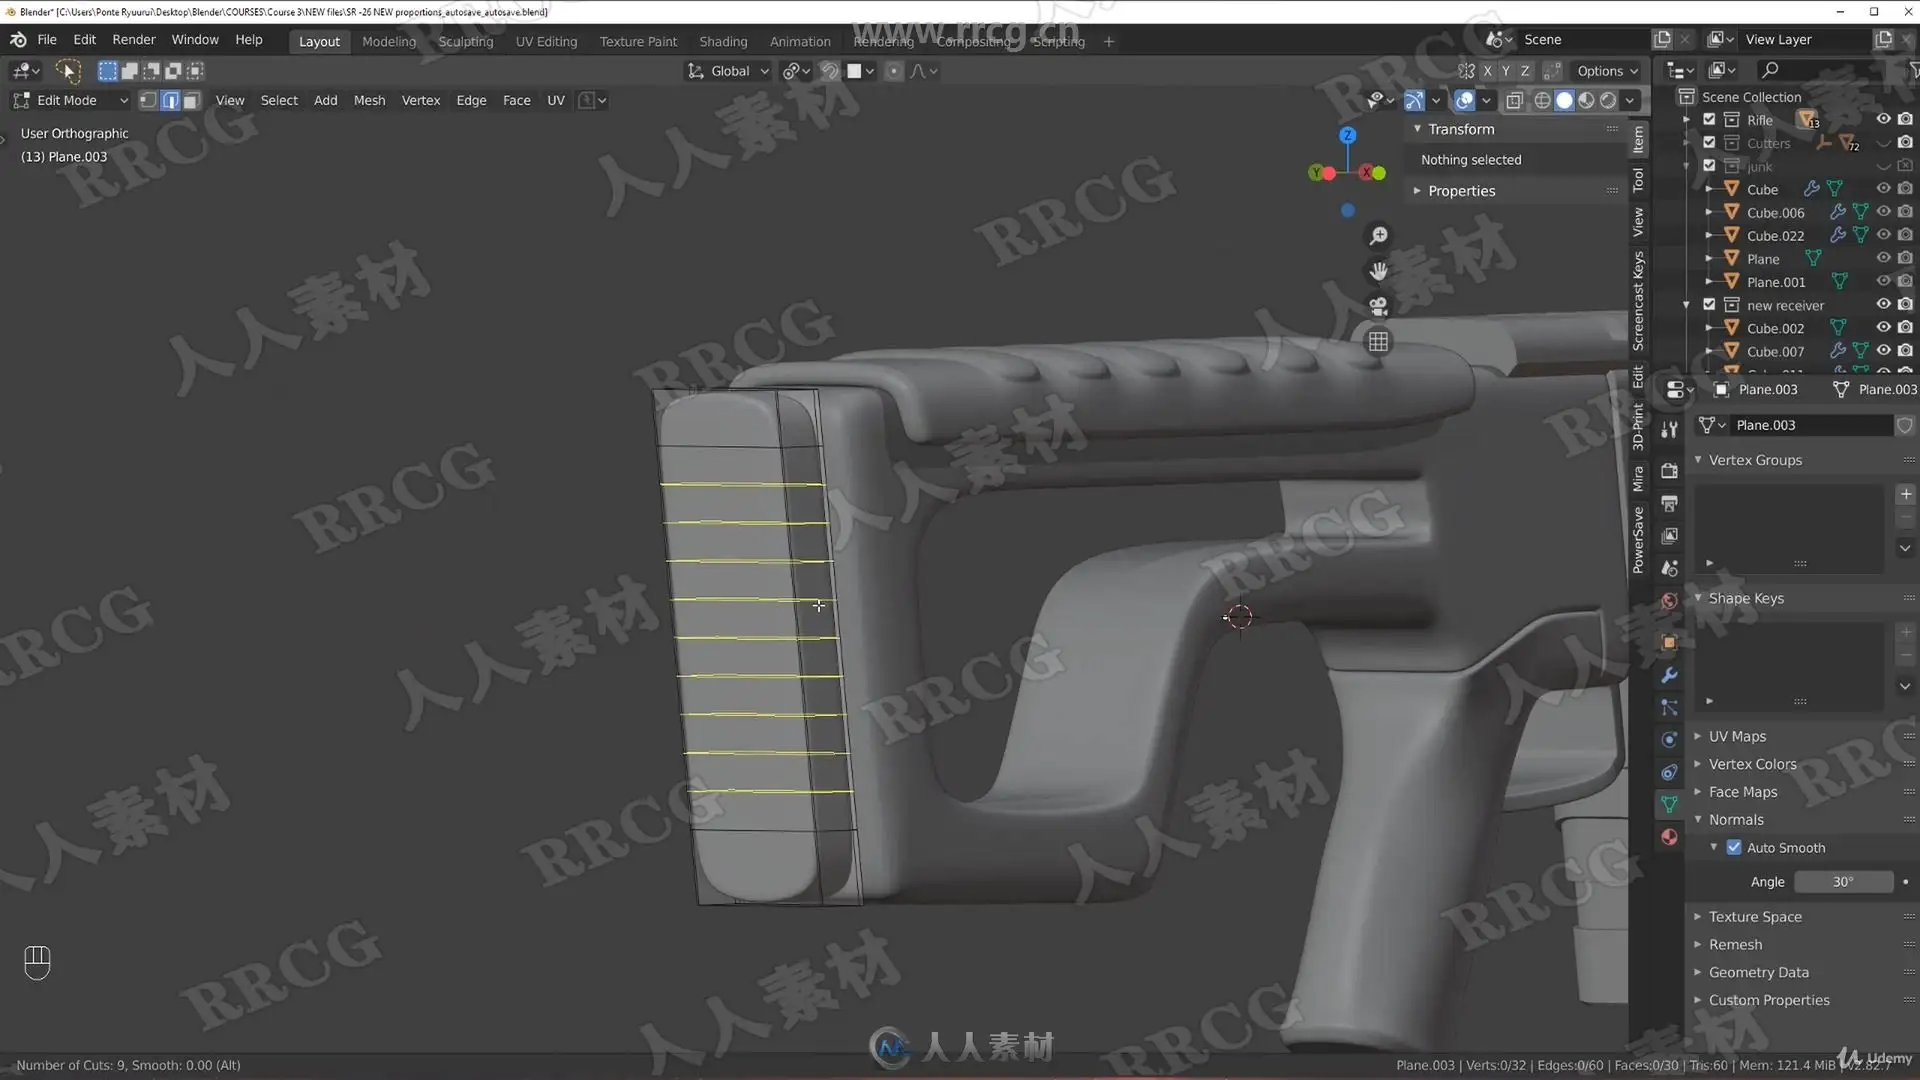Hide Cube.006 with eye icon
The width and height of the screenshot is (1920, 1080).
[1883, 212]
